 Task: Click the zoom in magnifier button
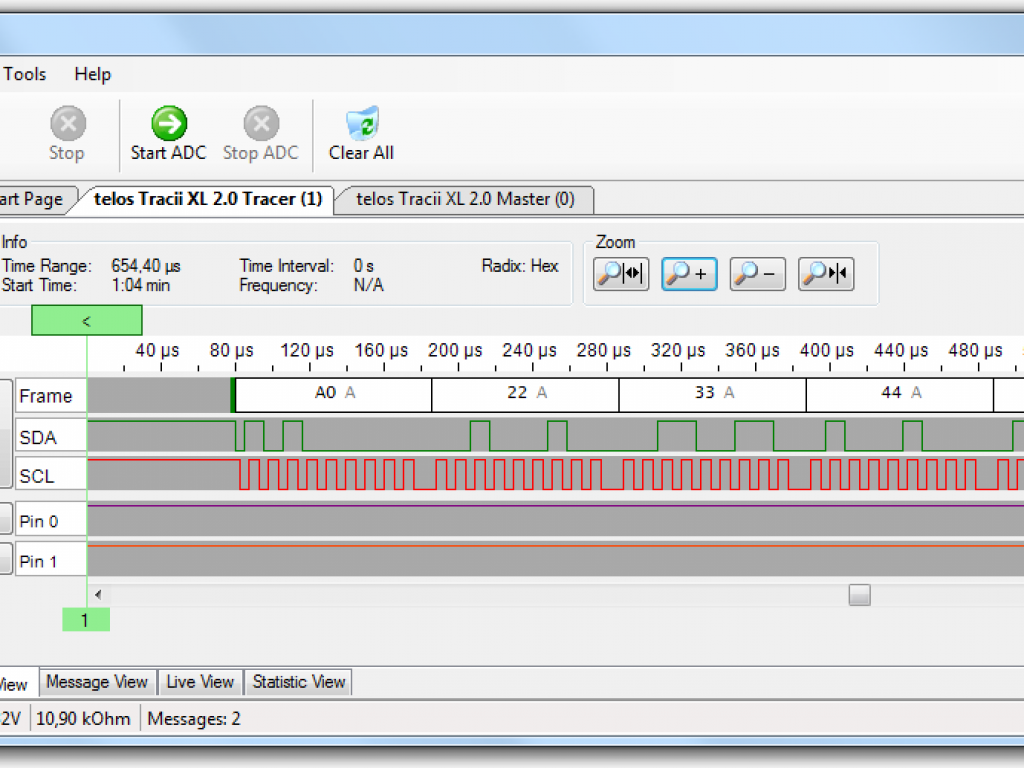point(689,273)
